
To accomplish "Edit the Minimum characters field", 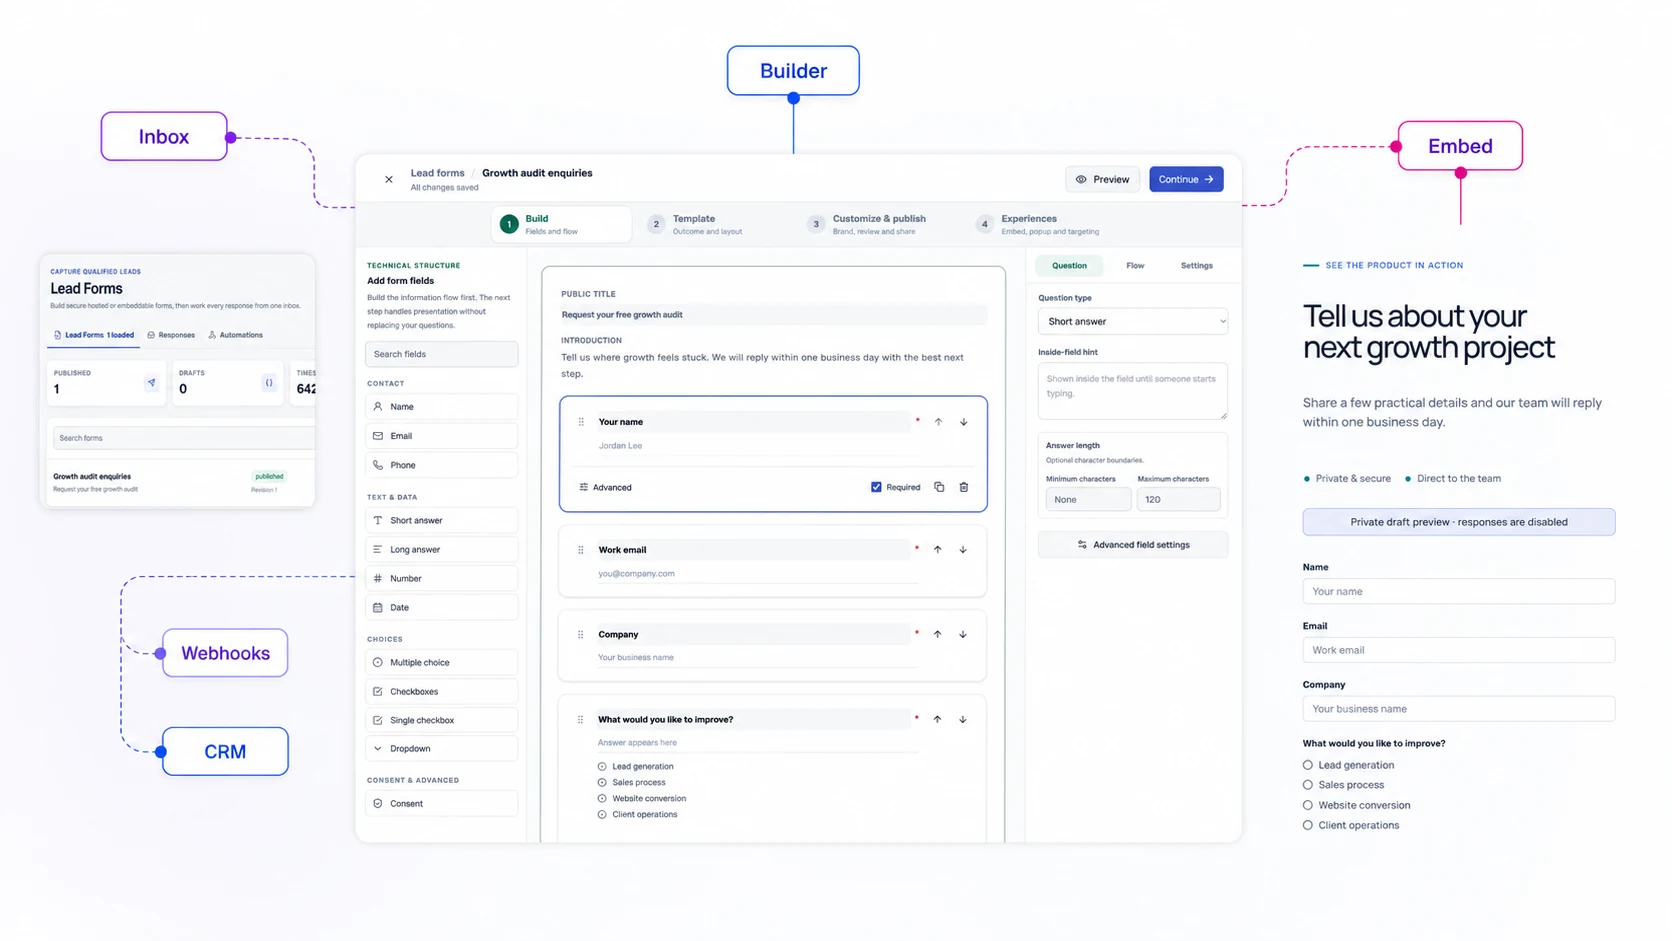I will [1088, 499].
